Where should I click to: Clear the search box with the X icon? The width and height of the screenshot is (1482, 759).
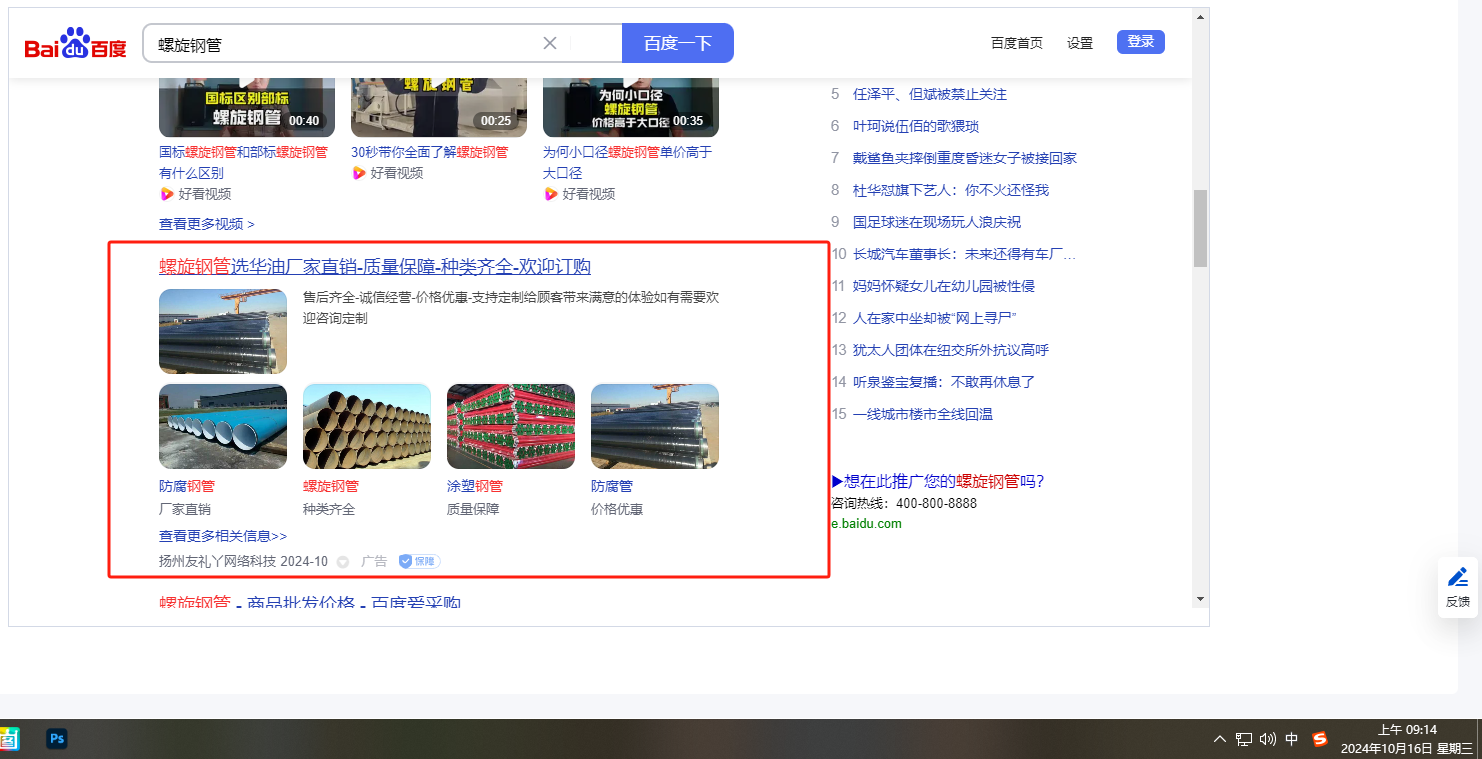point(550,43)
